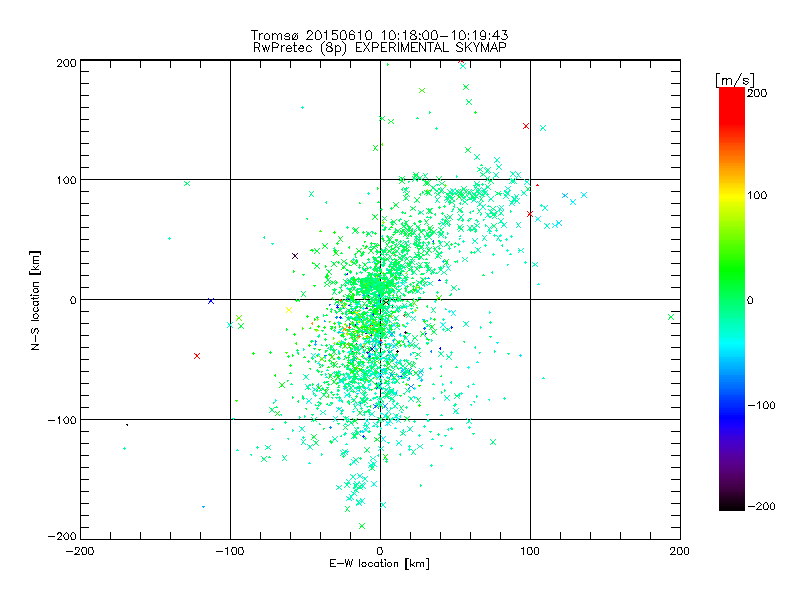The width and height of the screenshot is (800, 600).
Task: Click the colorbar tick label '−100'
Action: pyautogui.click(x=761, y=406)
